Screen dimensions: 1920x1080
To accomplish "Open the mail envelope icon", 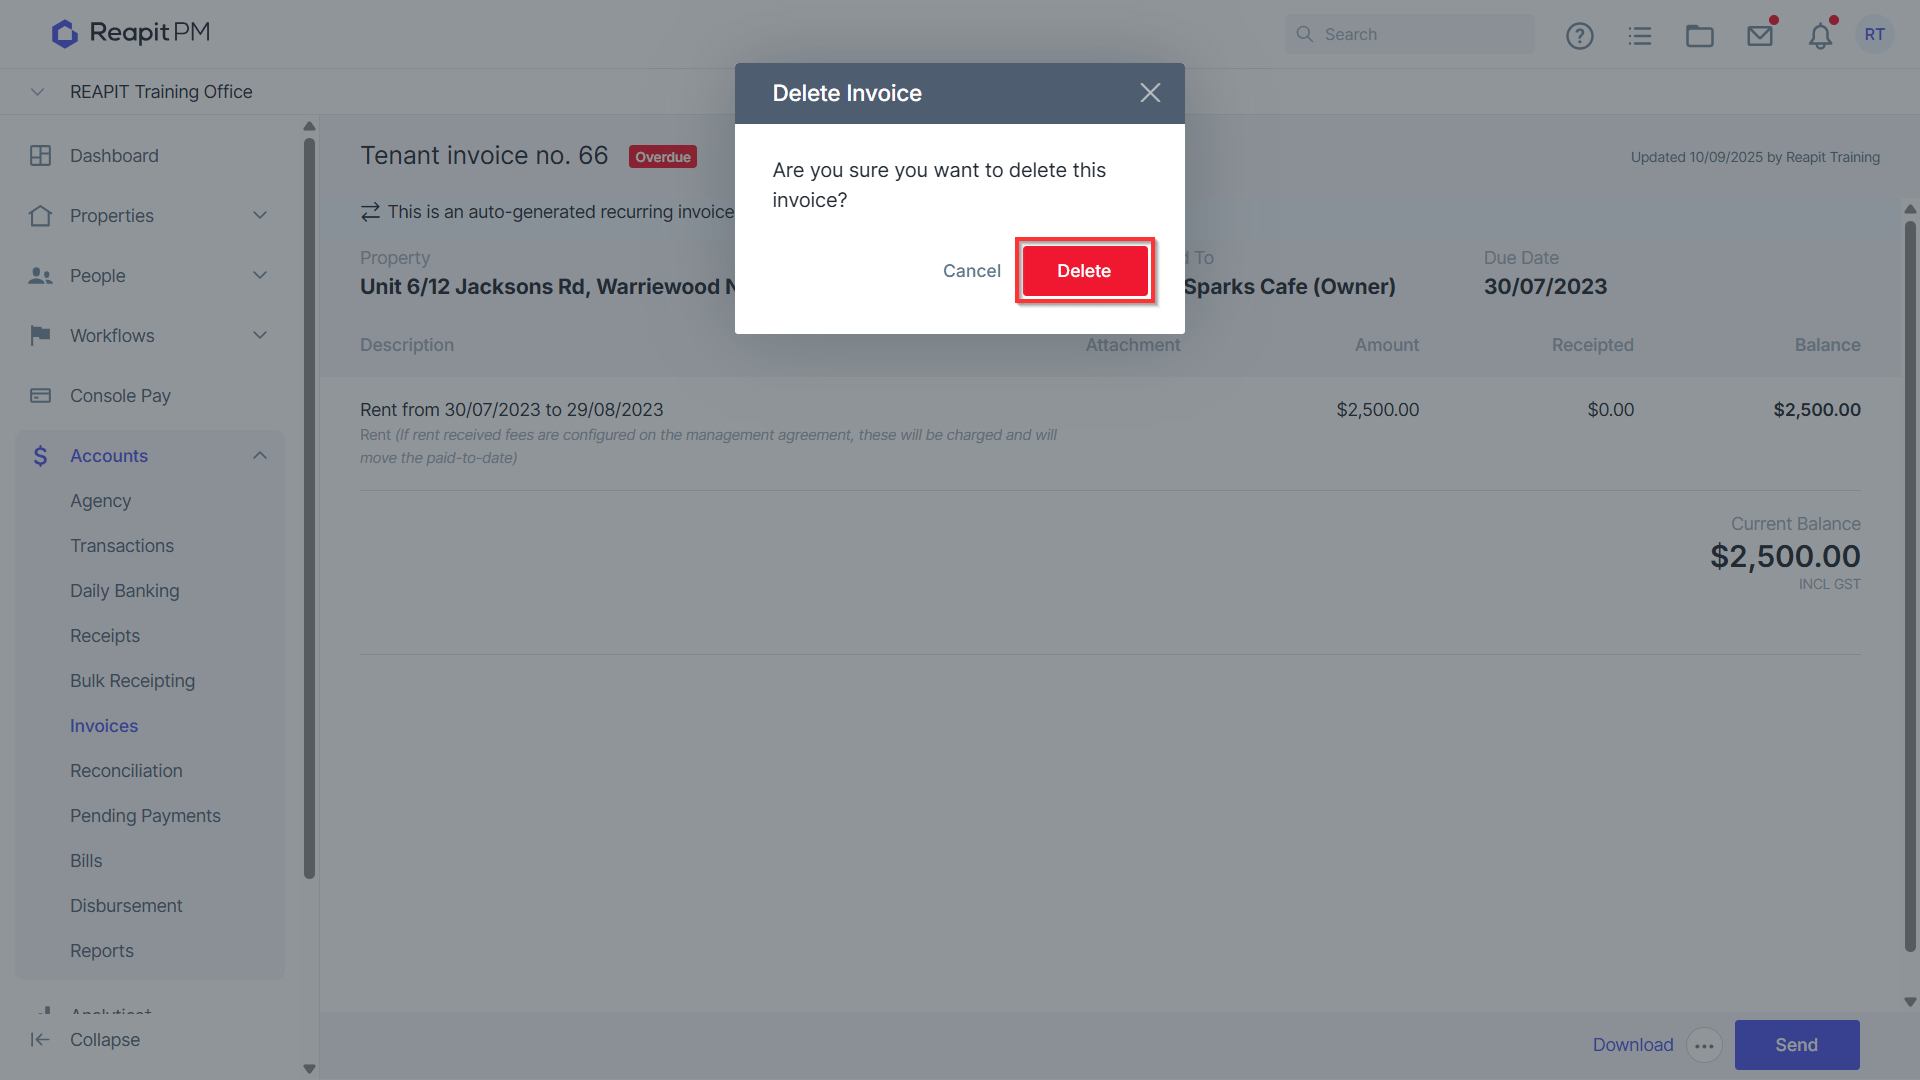I will click(1760, 36).
